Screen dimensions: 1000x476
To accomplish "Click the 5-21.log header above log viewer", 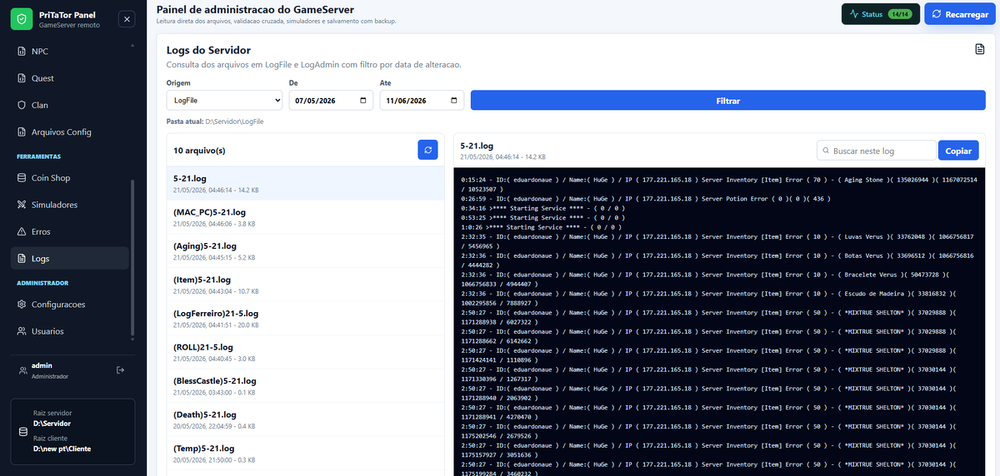I will point(477,146).
